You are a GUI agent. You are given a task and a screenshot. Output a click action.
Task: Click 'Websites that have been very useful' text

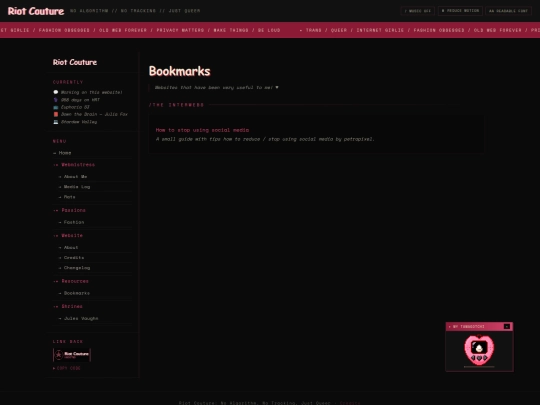click(x=216, y=87)
